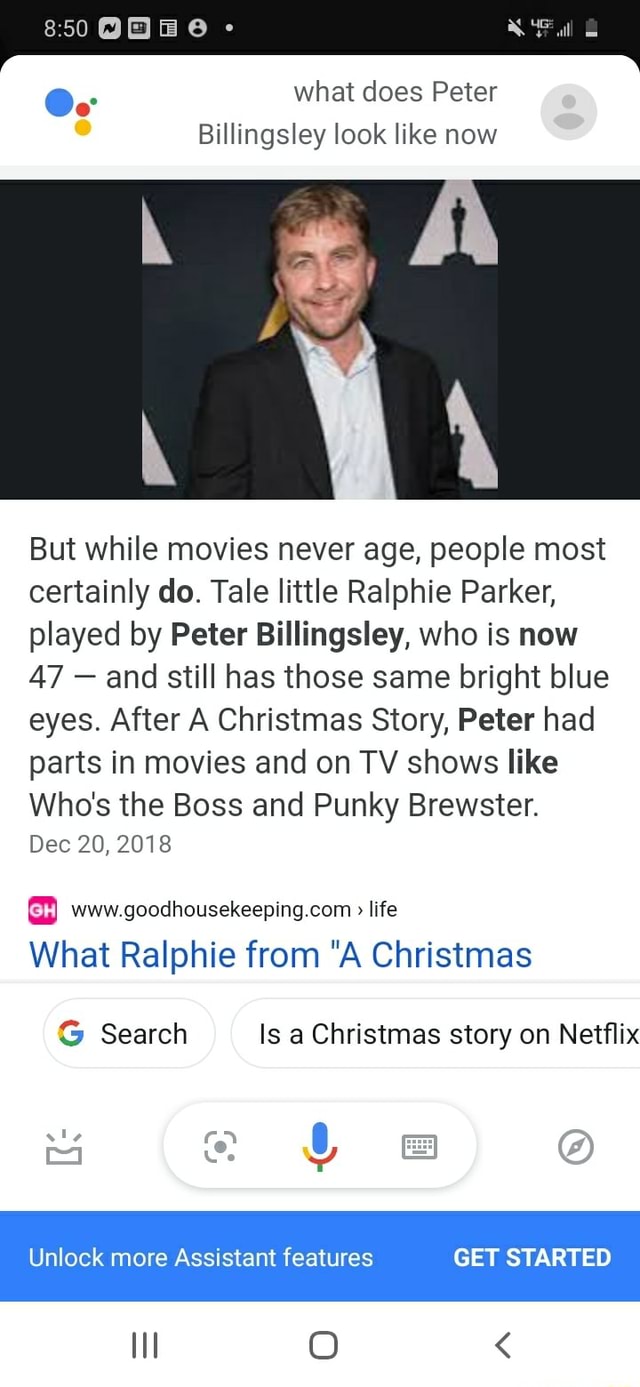
Task: Open the Assistant updates inbox icon
Action: (63, 1147)
